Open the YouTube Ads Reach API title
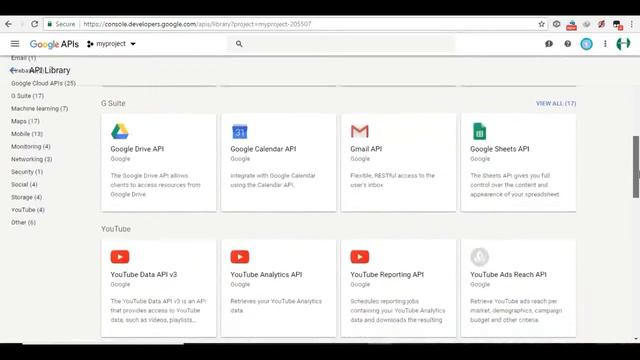640x360 pixels. tap(508, 275)
